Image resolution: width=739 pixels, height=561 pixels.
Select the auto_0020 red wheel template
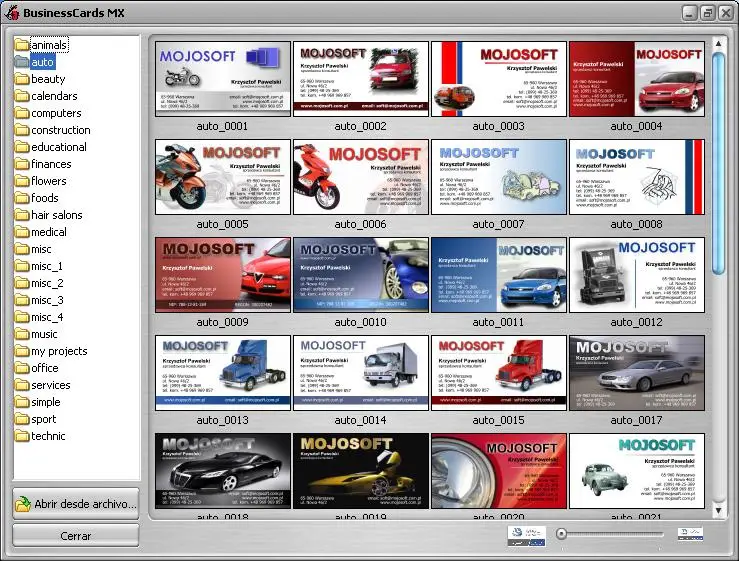pyautogui.click(x=499, y=471)
